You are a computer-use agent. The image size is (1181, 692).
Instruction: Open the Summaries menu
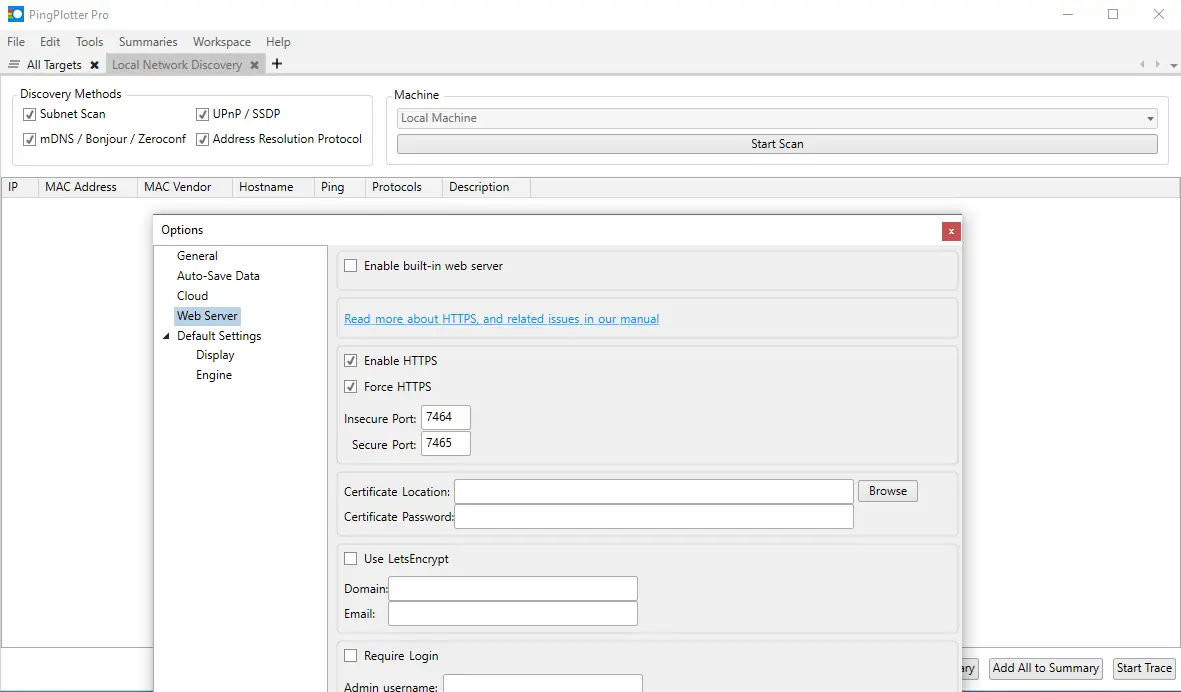(148, 42)
